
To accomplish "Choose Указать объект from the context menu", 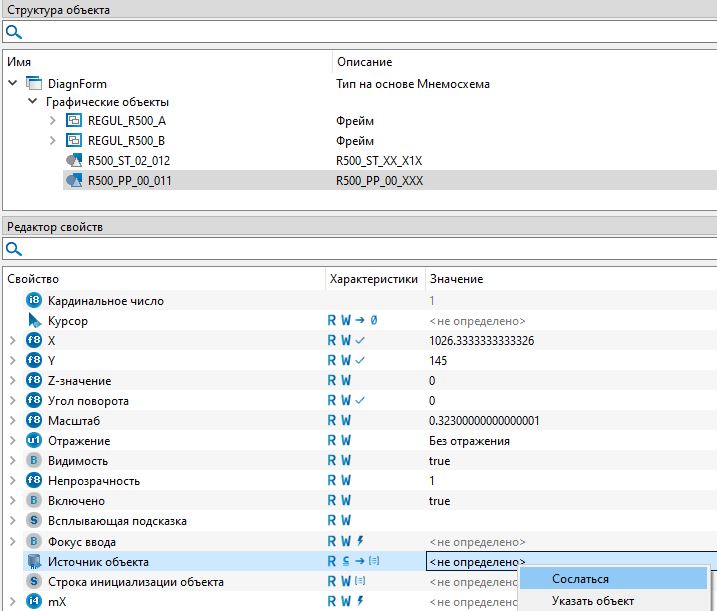I will tap(593, 601).
